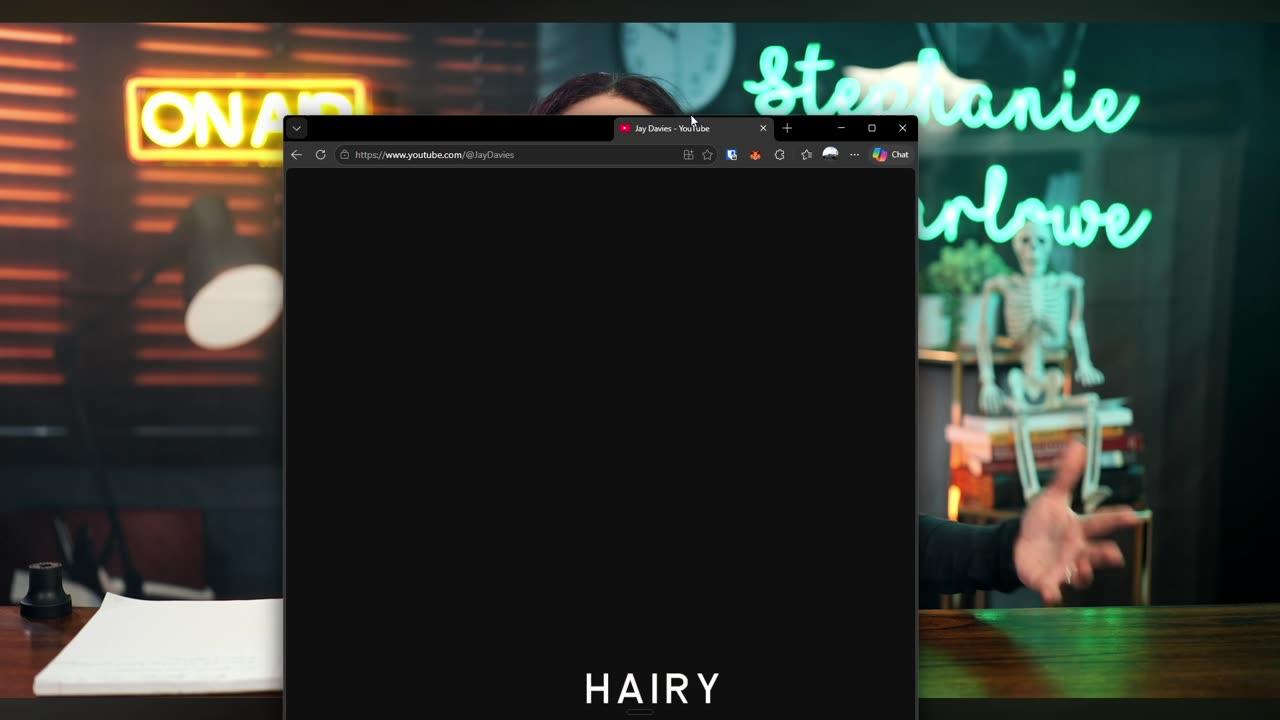Open the orange fox extension icon
The height and width of the screenshot is (720, 1280).
[x=755, y=155]
